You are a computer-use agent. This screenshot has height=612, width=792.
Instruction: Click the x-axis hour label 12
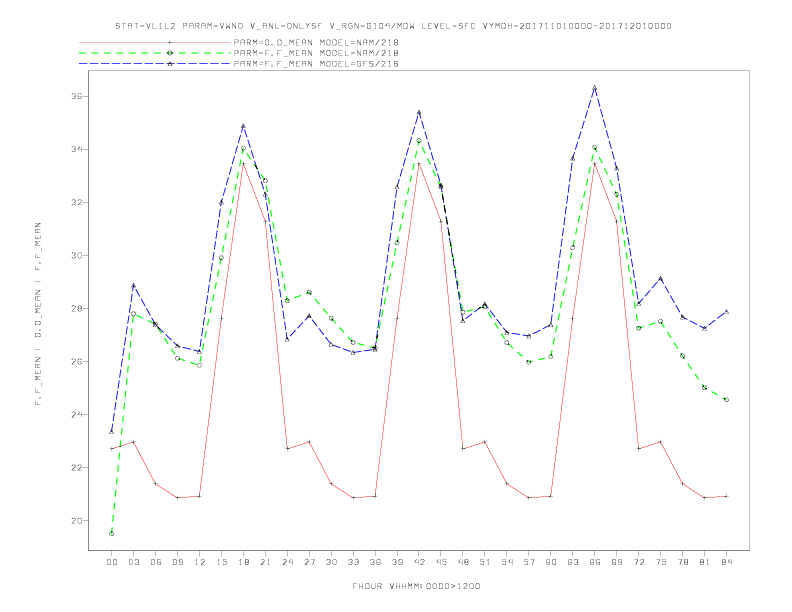coord(200,562)
